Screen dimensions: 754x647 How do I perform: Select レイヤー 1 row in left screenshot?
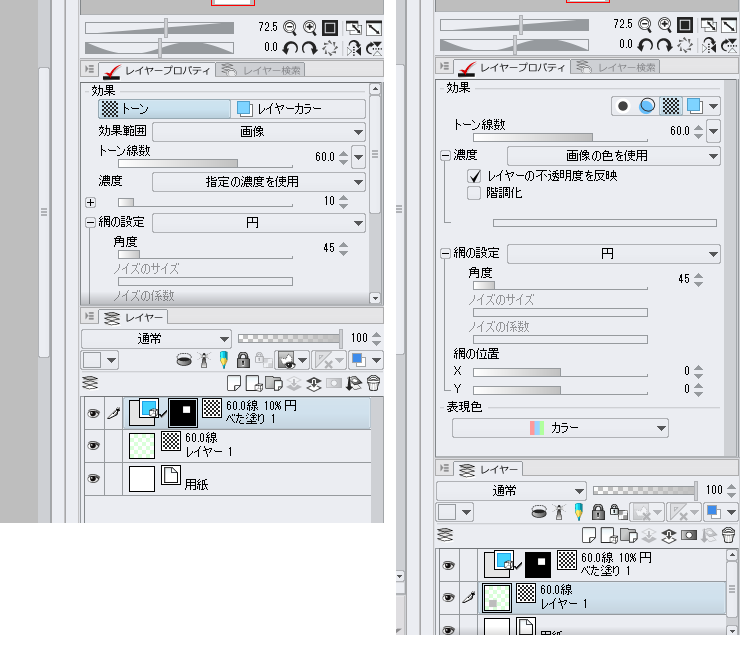coord(228,445)
